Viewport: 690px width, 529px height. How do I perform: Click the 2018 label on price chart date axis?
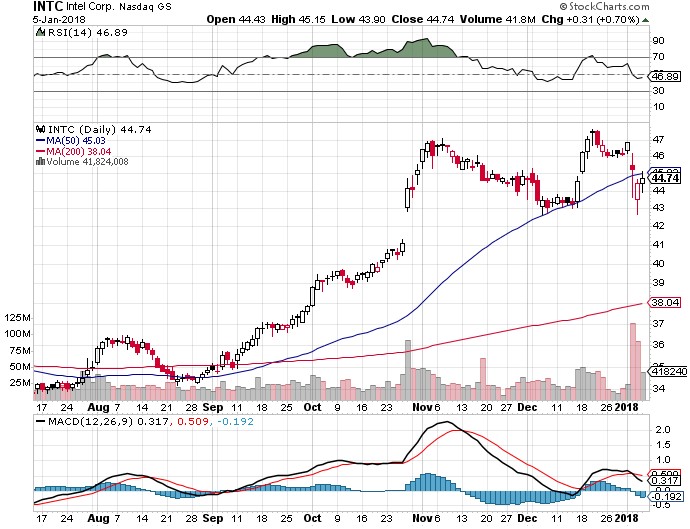click(x=627, y=407)
